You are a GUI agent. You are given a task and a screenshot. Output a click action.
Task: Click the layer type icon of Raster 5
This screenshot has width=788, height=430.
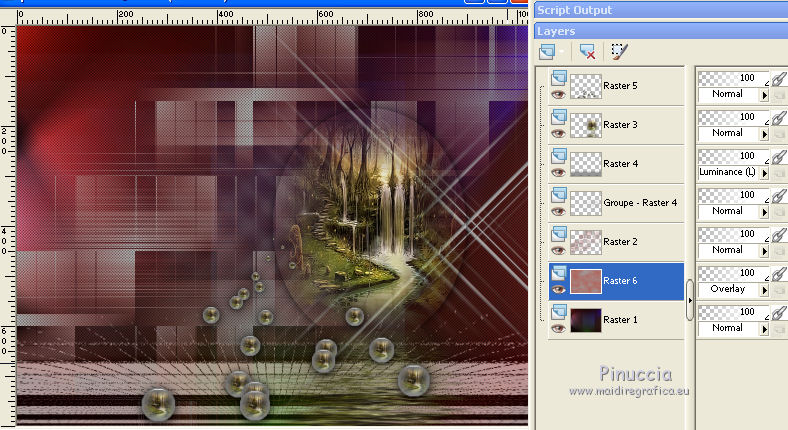point(559,78)
